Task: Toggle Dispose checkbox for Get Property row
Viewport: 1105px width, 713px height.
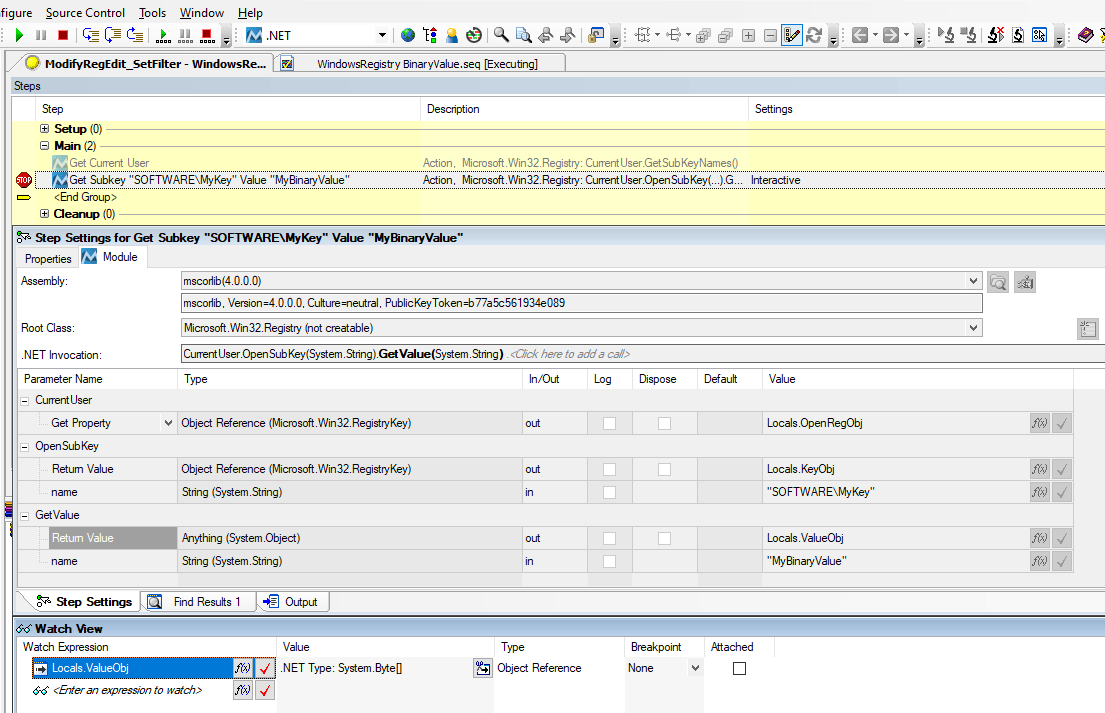Action: coord(665,423)
